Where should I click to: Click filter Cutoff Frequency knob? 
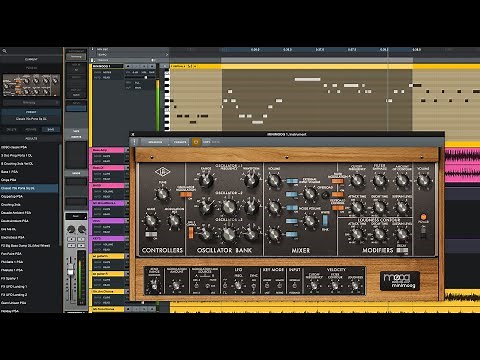point(357,180)
